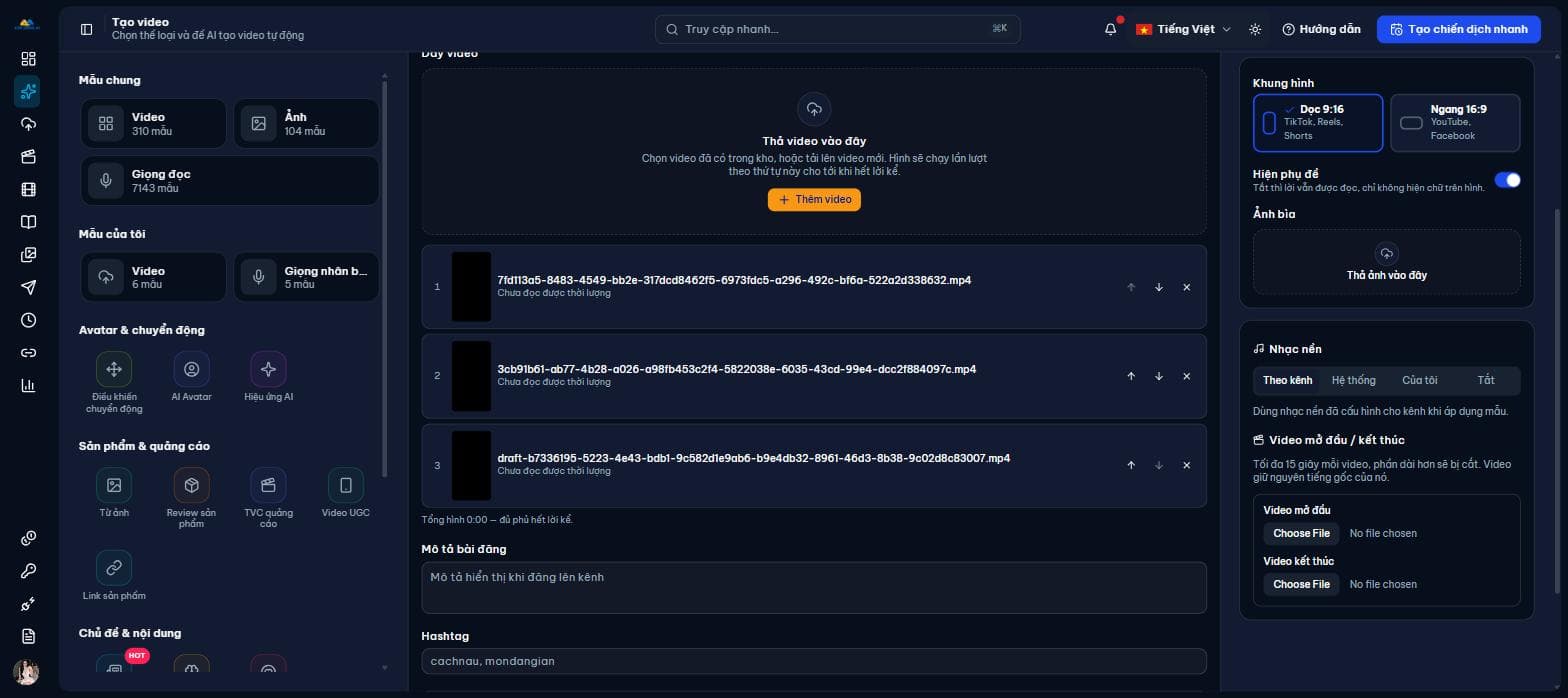Screen dimensions: 1568x698
Task: Open the Tiếng Việt language dropdown
Action: (x=1183, y=29)
